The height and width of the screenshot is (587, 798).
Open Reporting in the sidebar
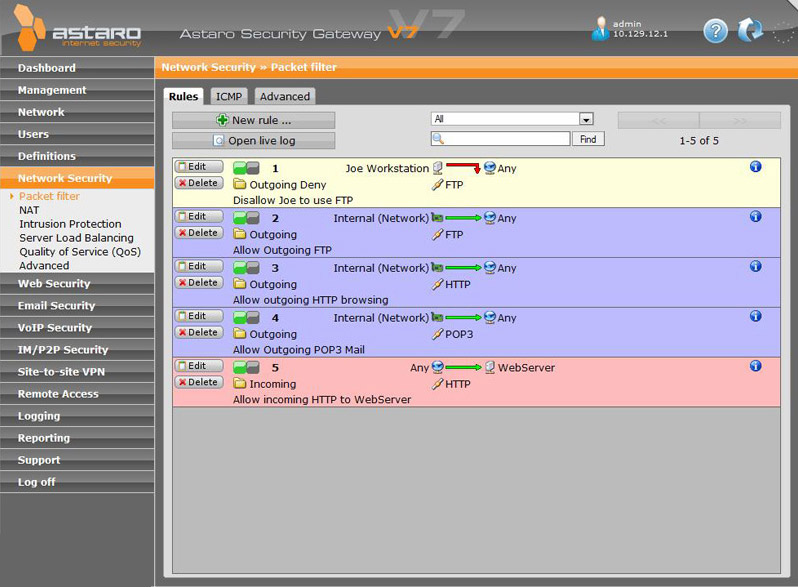coord(77,438)
